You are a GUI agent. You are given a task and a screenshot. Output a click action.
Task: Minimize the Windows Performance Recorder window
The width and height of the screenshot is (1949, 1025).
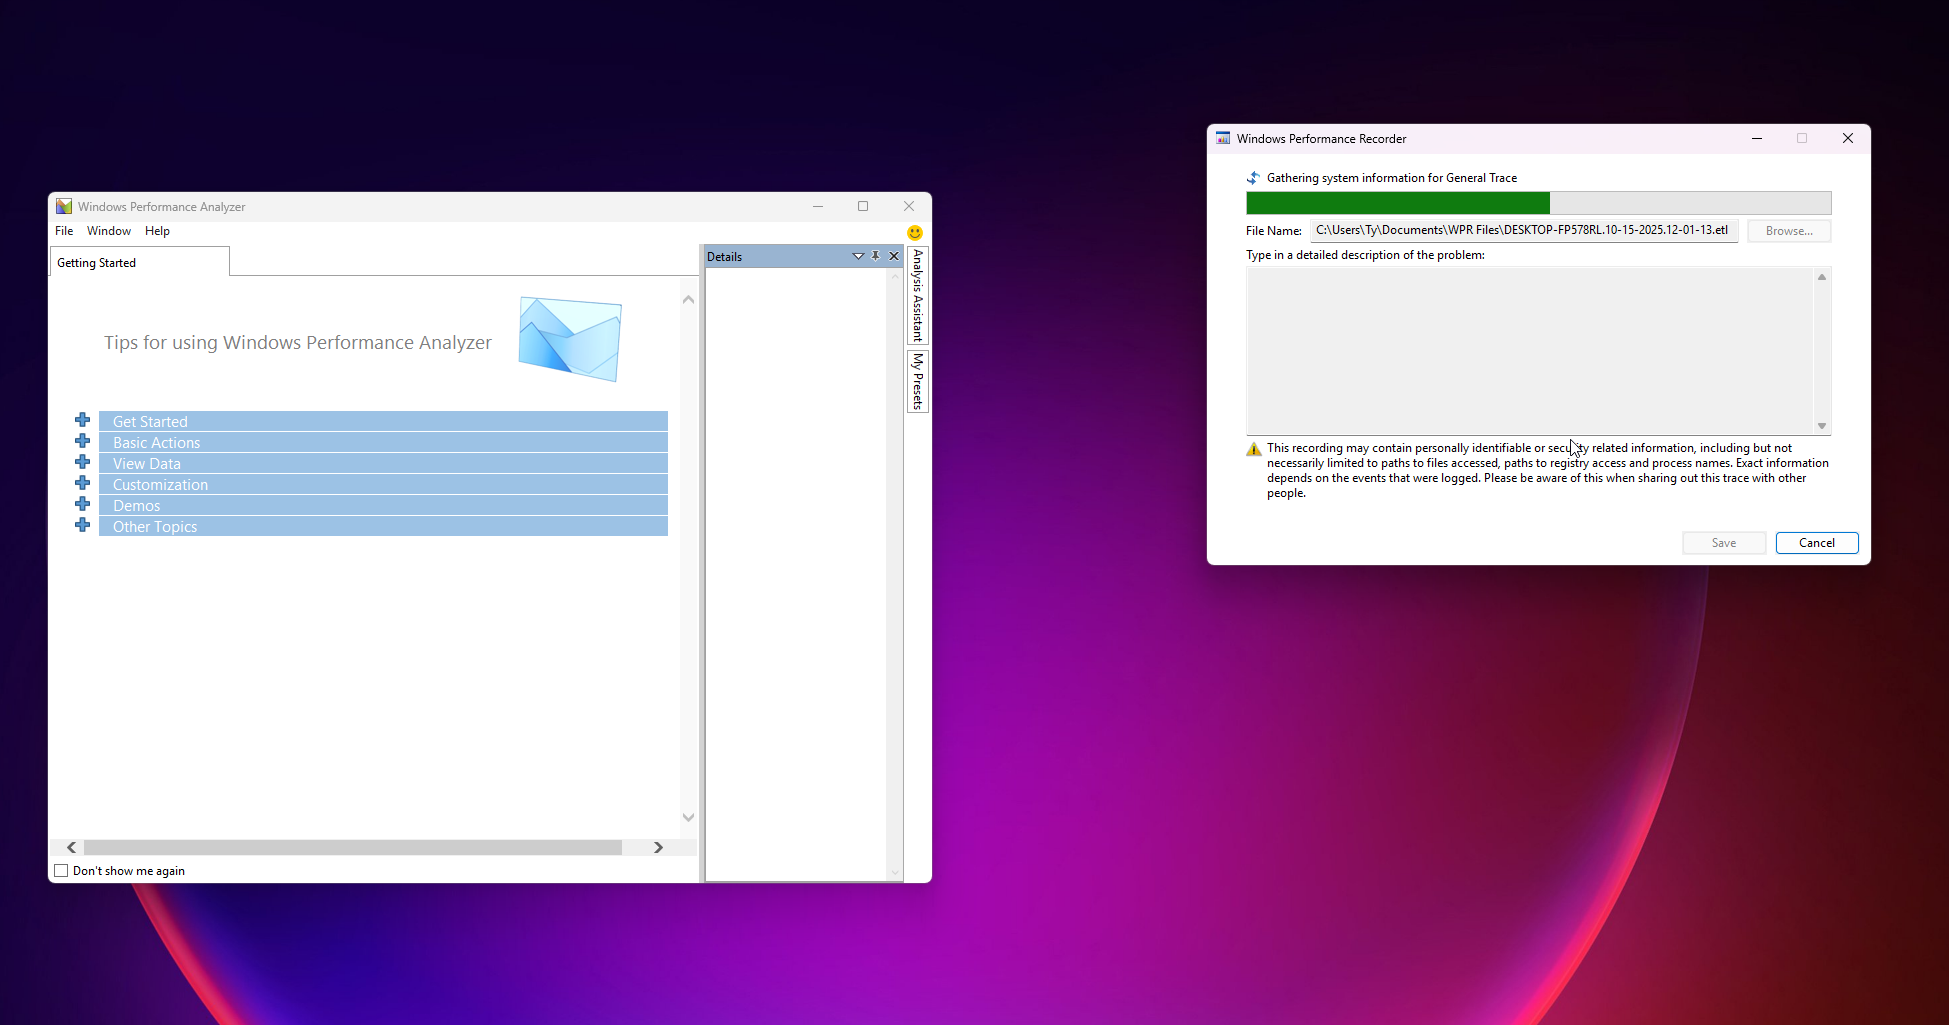click(1757, 138)
